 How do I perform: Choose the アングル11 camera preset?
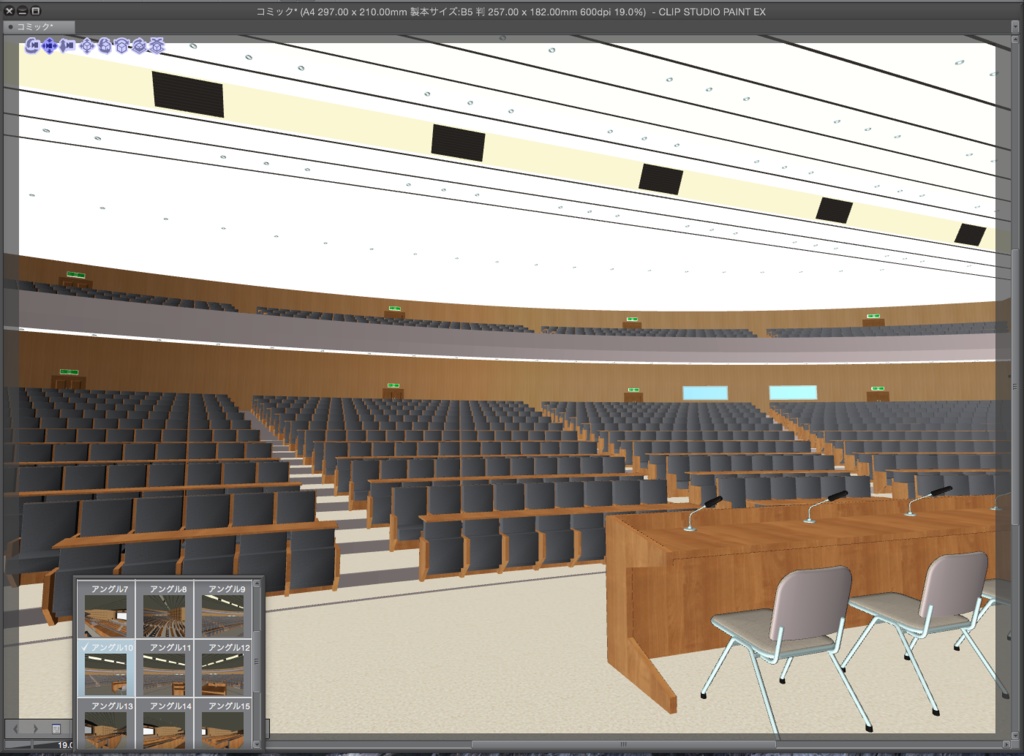point(165,669)
